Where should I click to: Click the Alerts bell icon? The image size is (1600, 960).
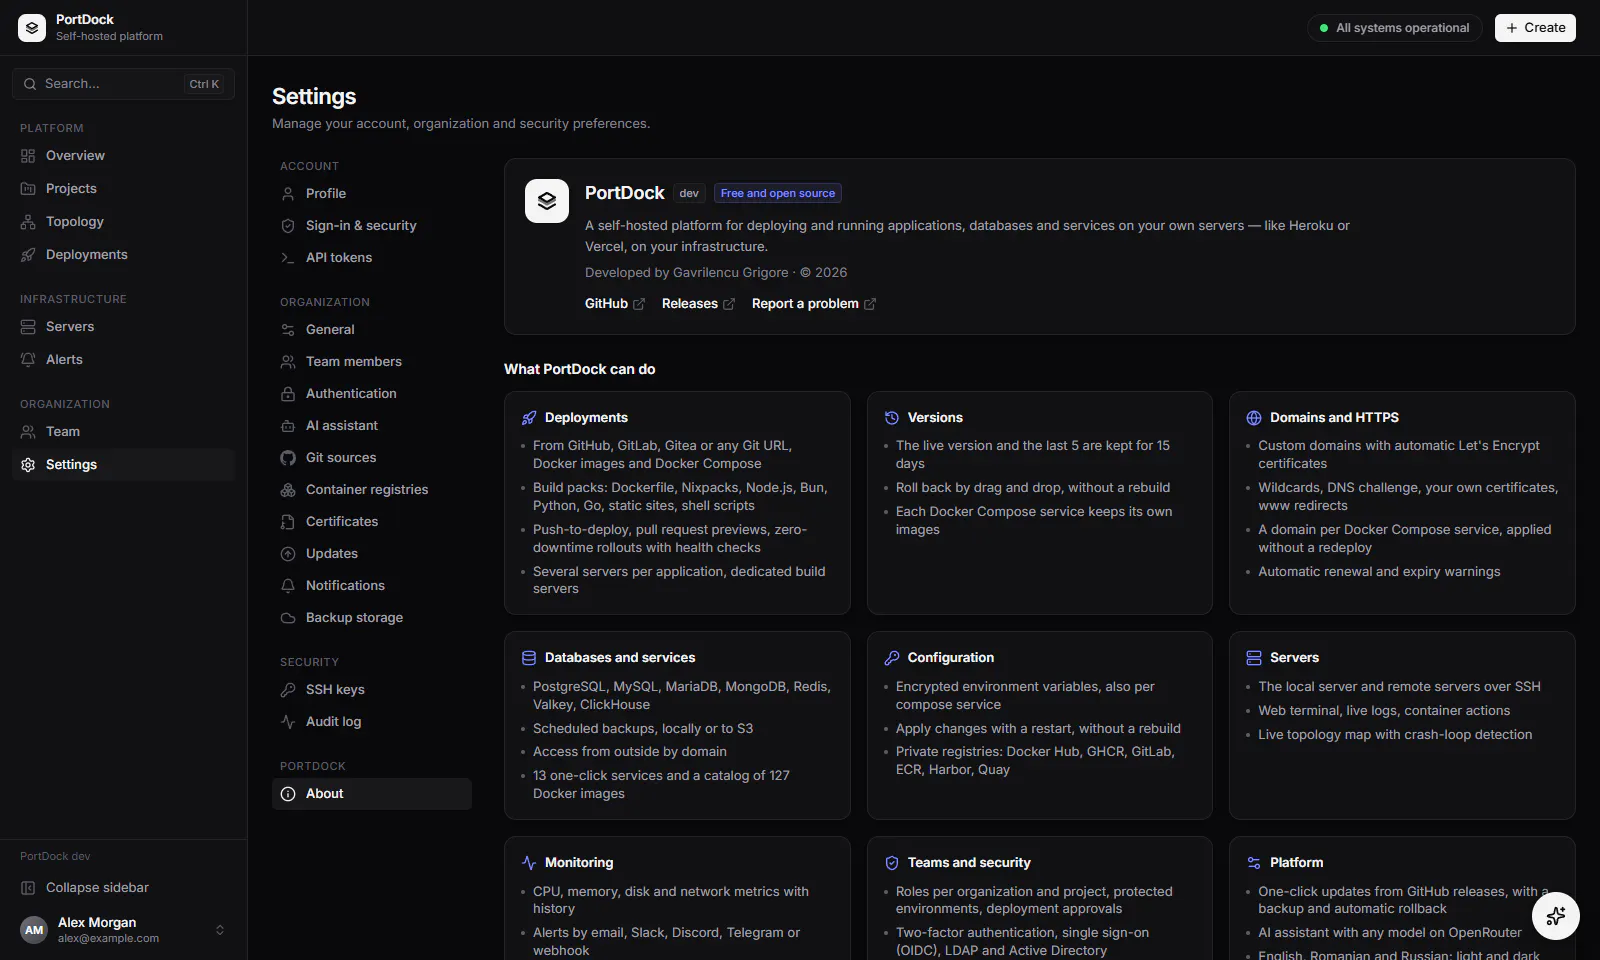28,360
